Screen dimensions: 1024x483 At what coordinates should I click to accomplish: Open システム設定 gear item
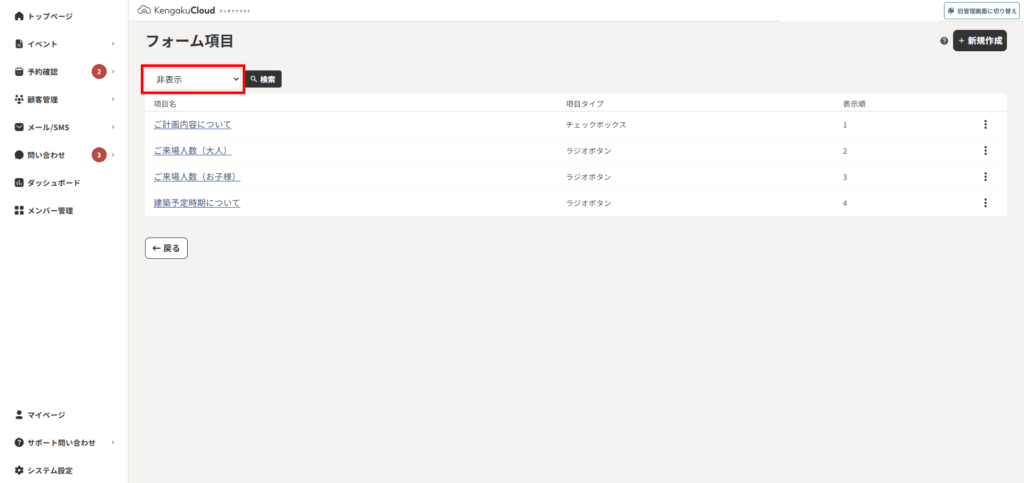point(44,470)
